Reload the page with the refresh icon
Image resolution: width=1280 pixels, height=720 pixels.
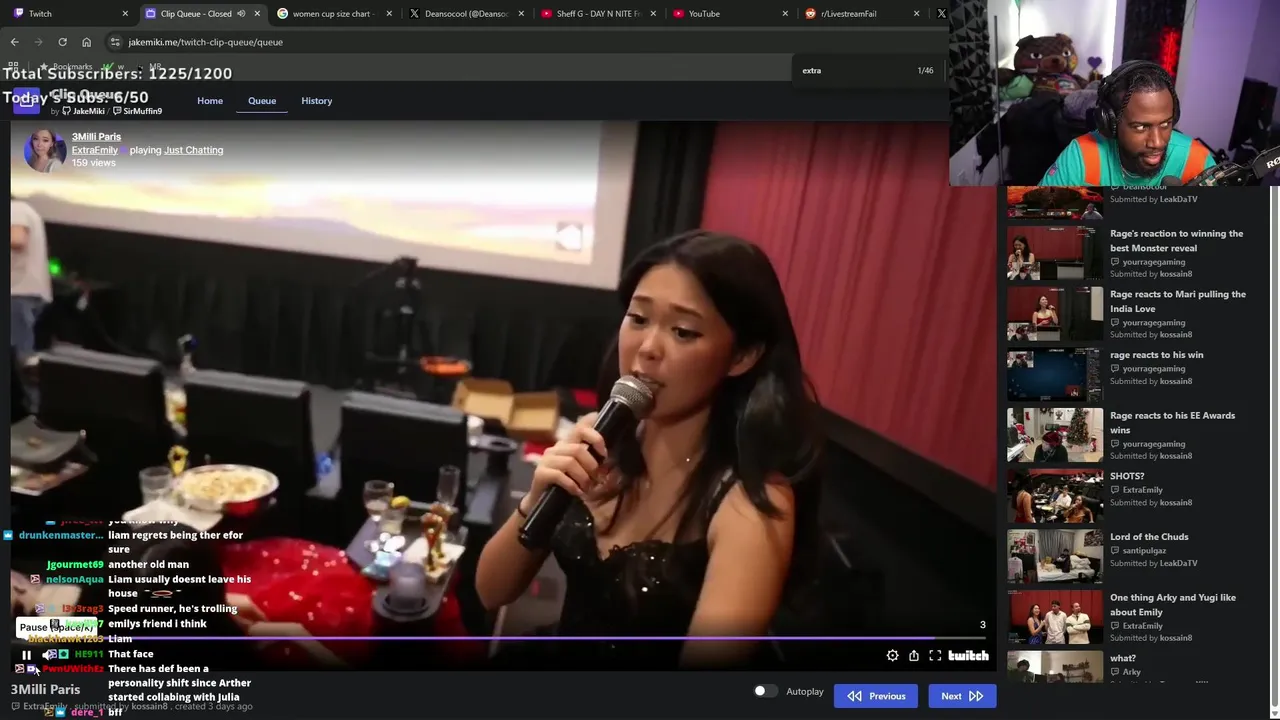click(62, 42)
